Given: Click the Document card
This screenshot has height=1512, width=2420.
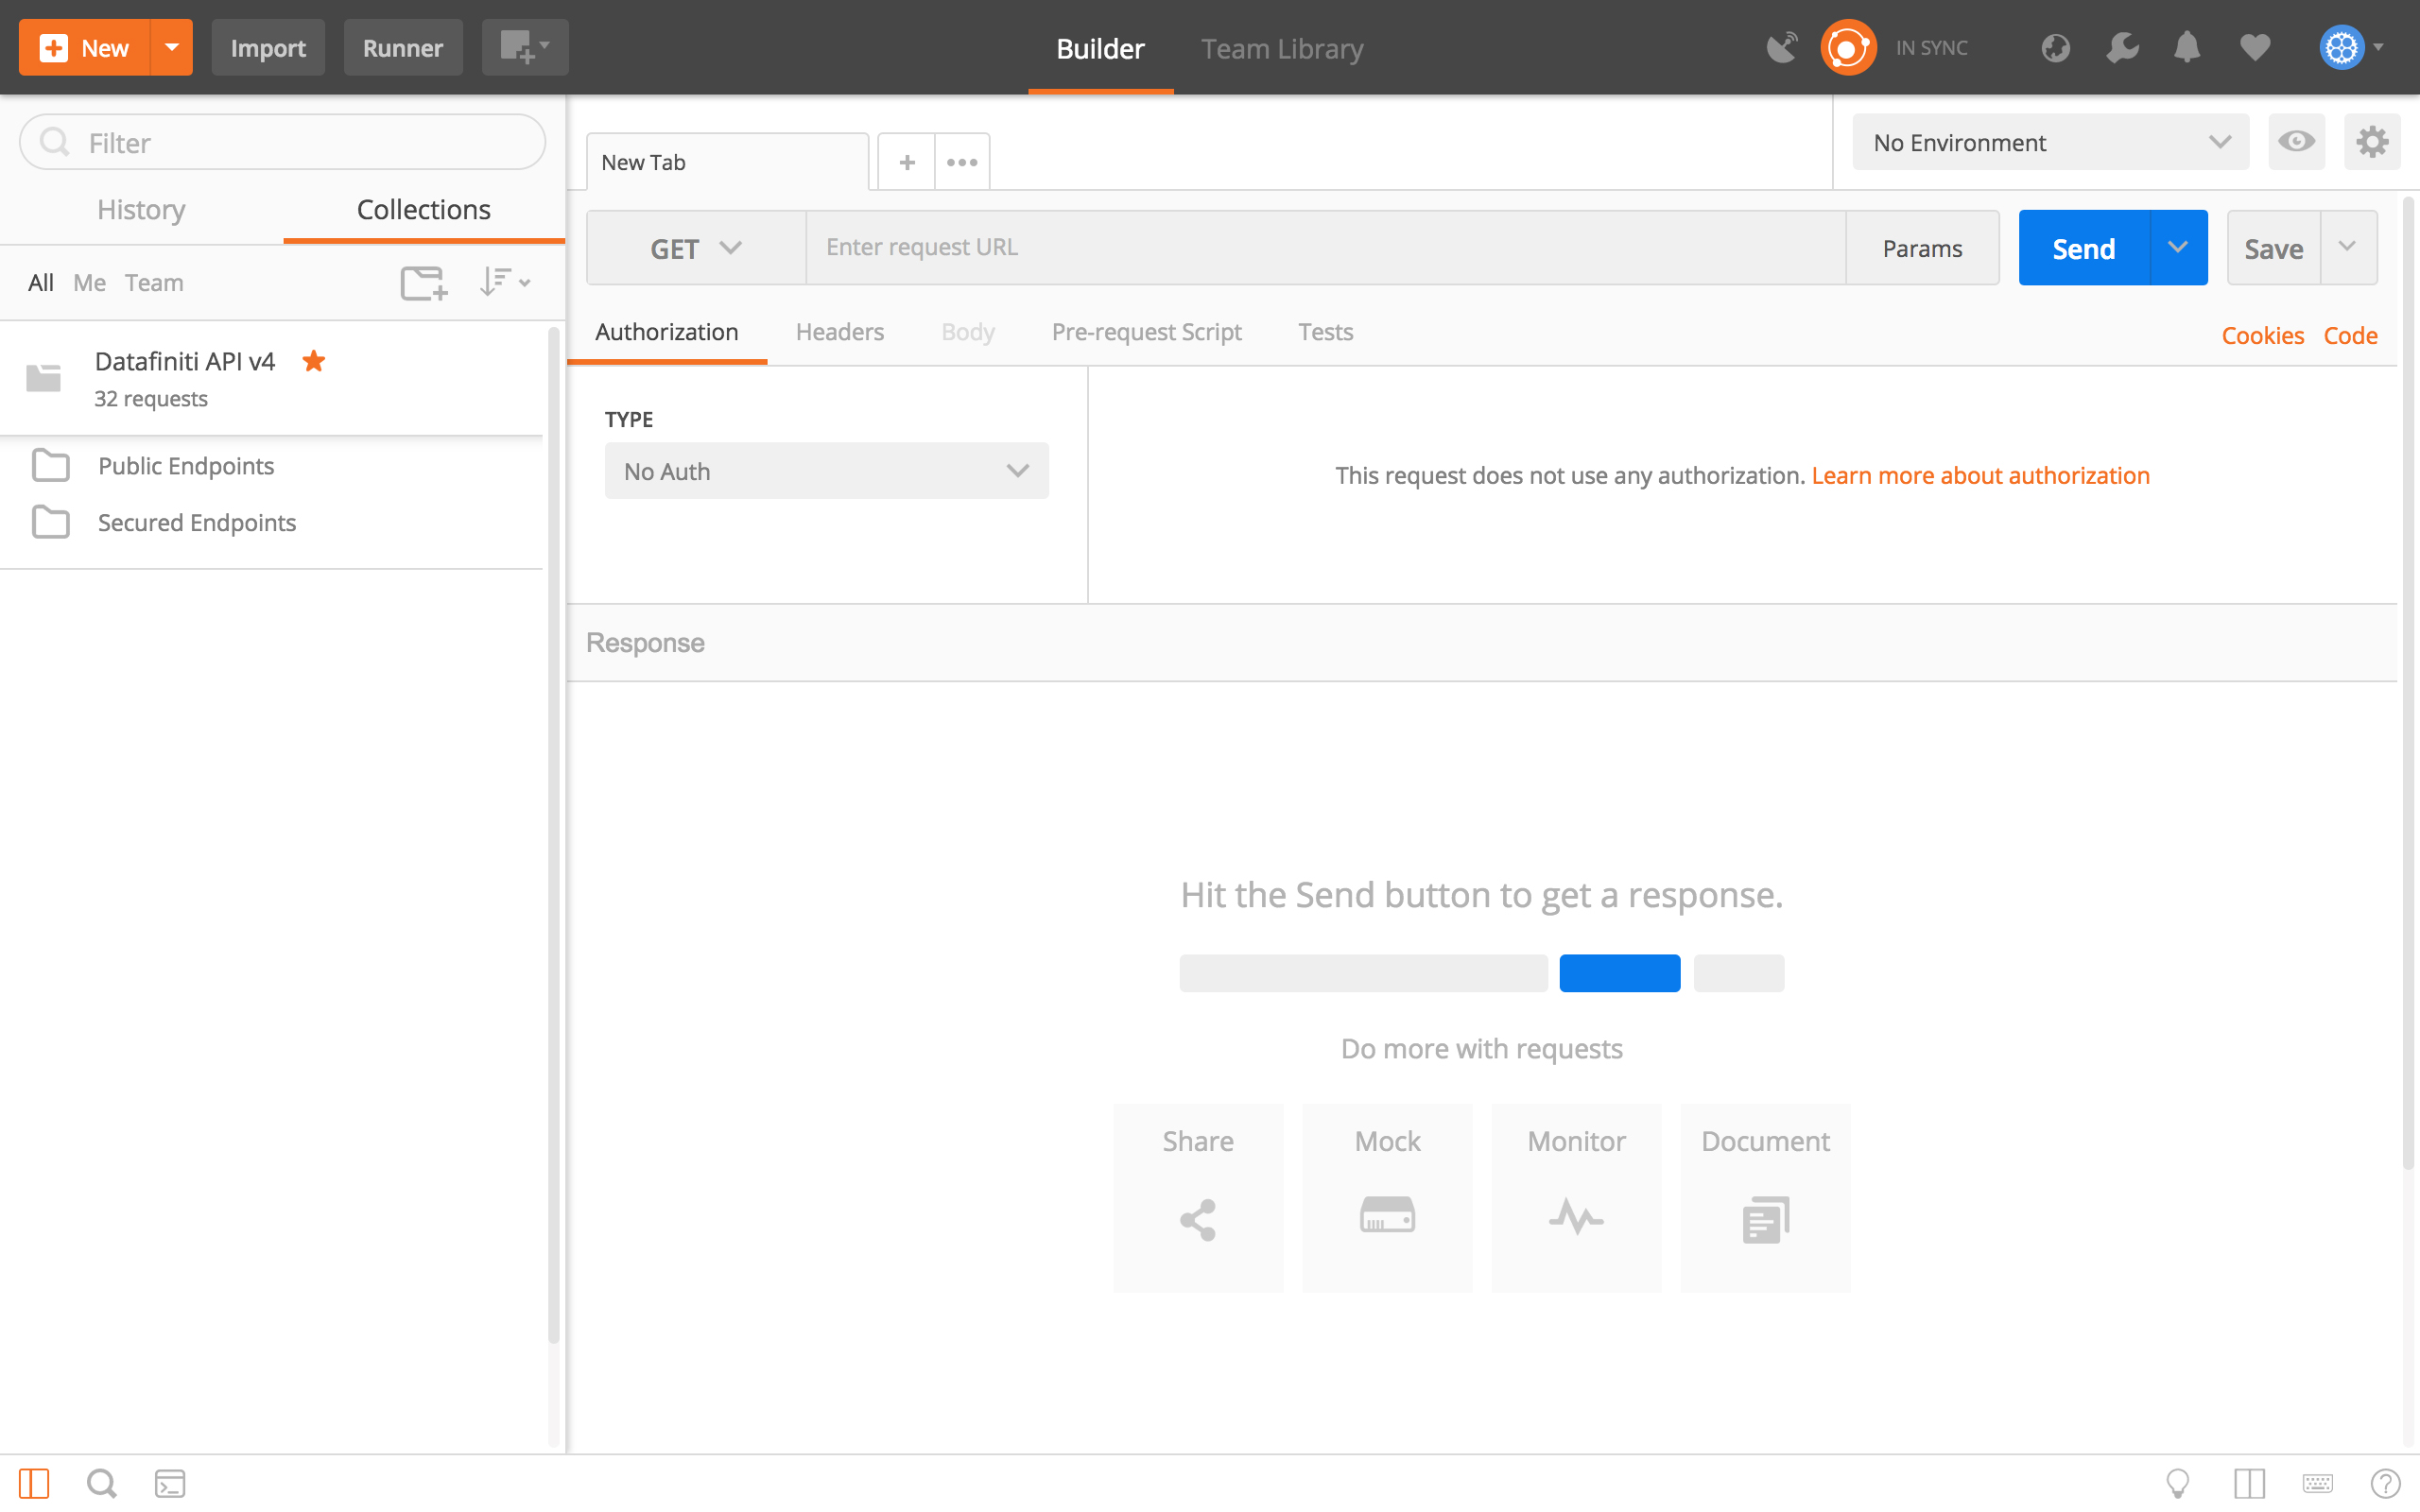Looking at the screenshot, I should point(1765,1198).
